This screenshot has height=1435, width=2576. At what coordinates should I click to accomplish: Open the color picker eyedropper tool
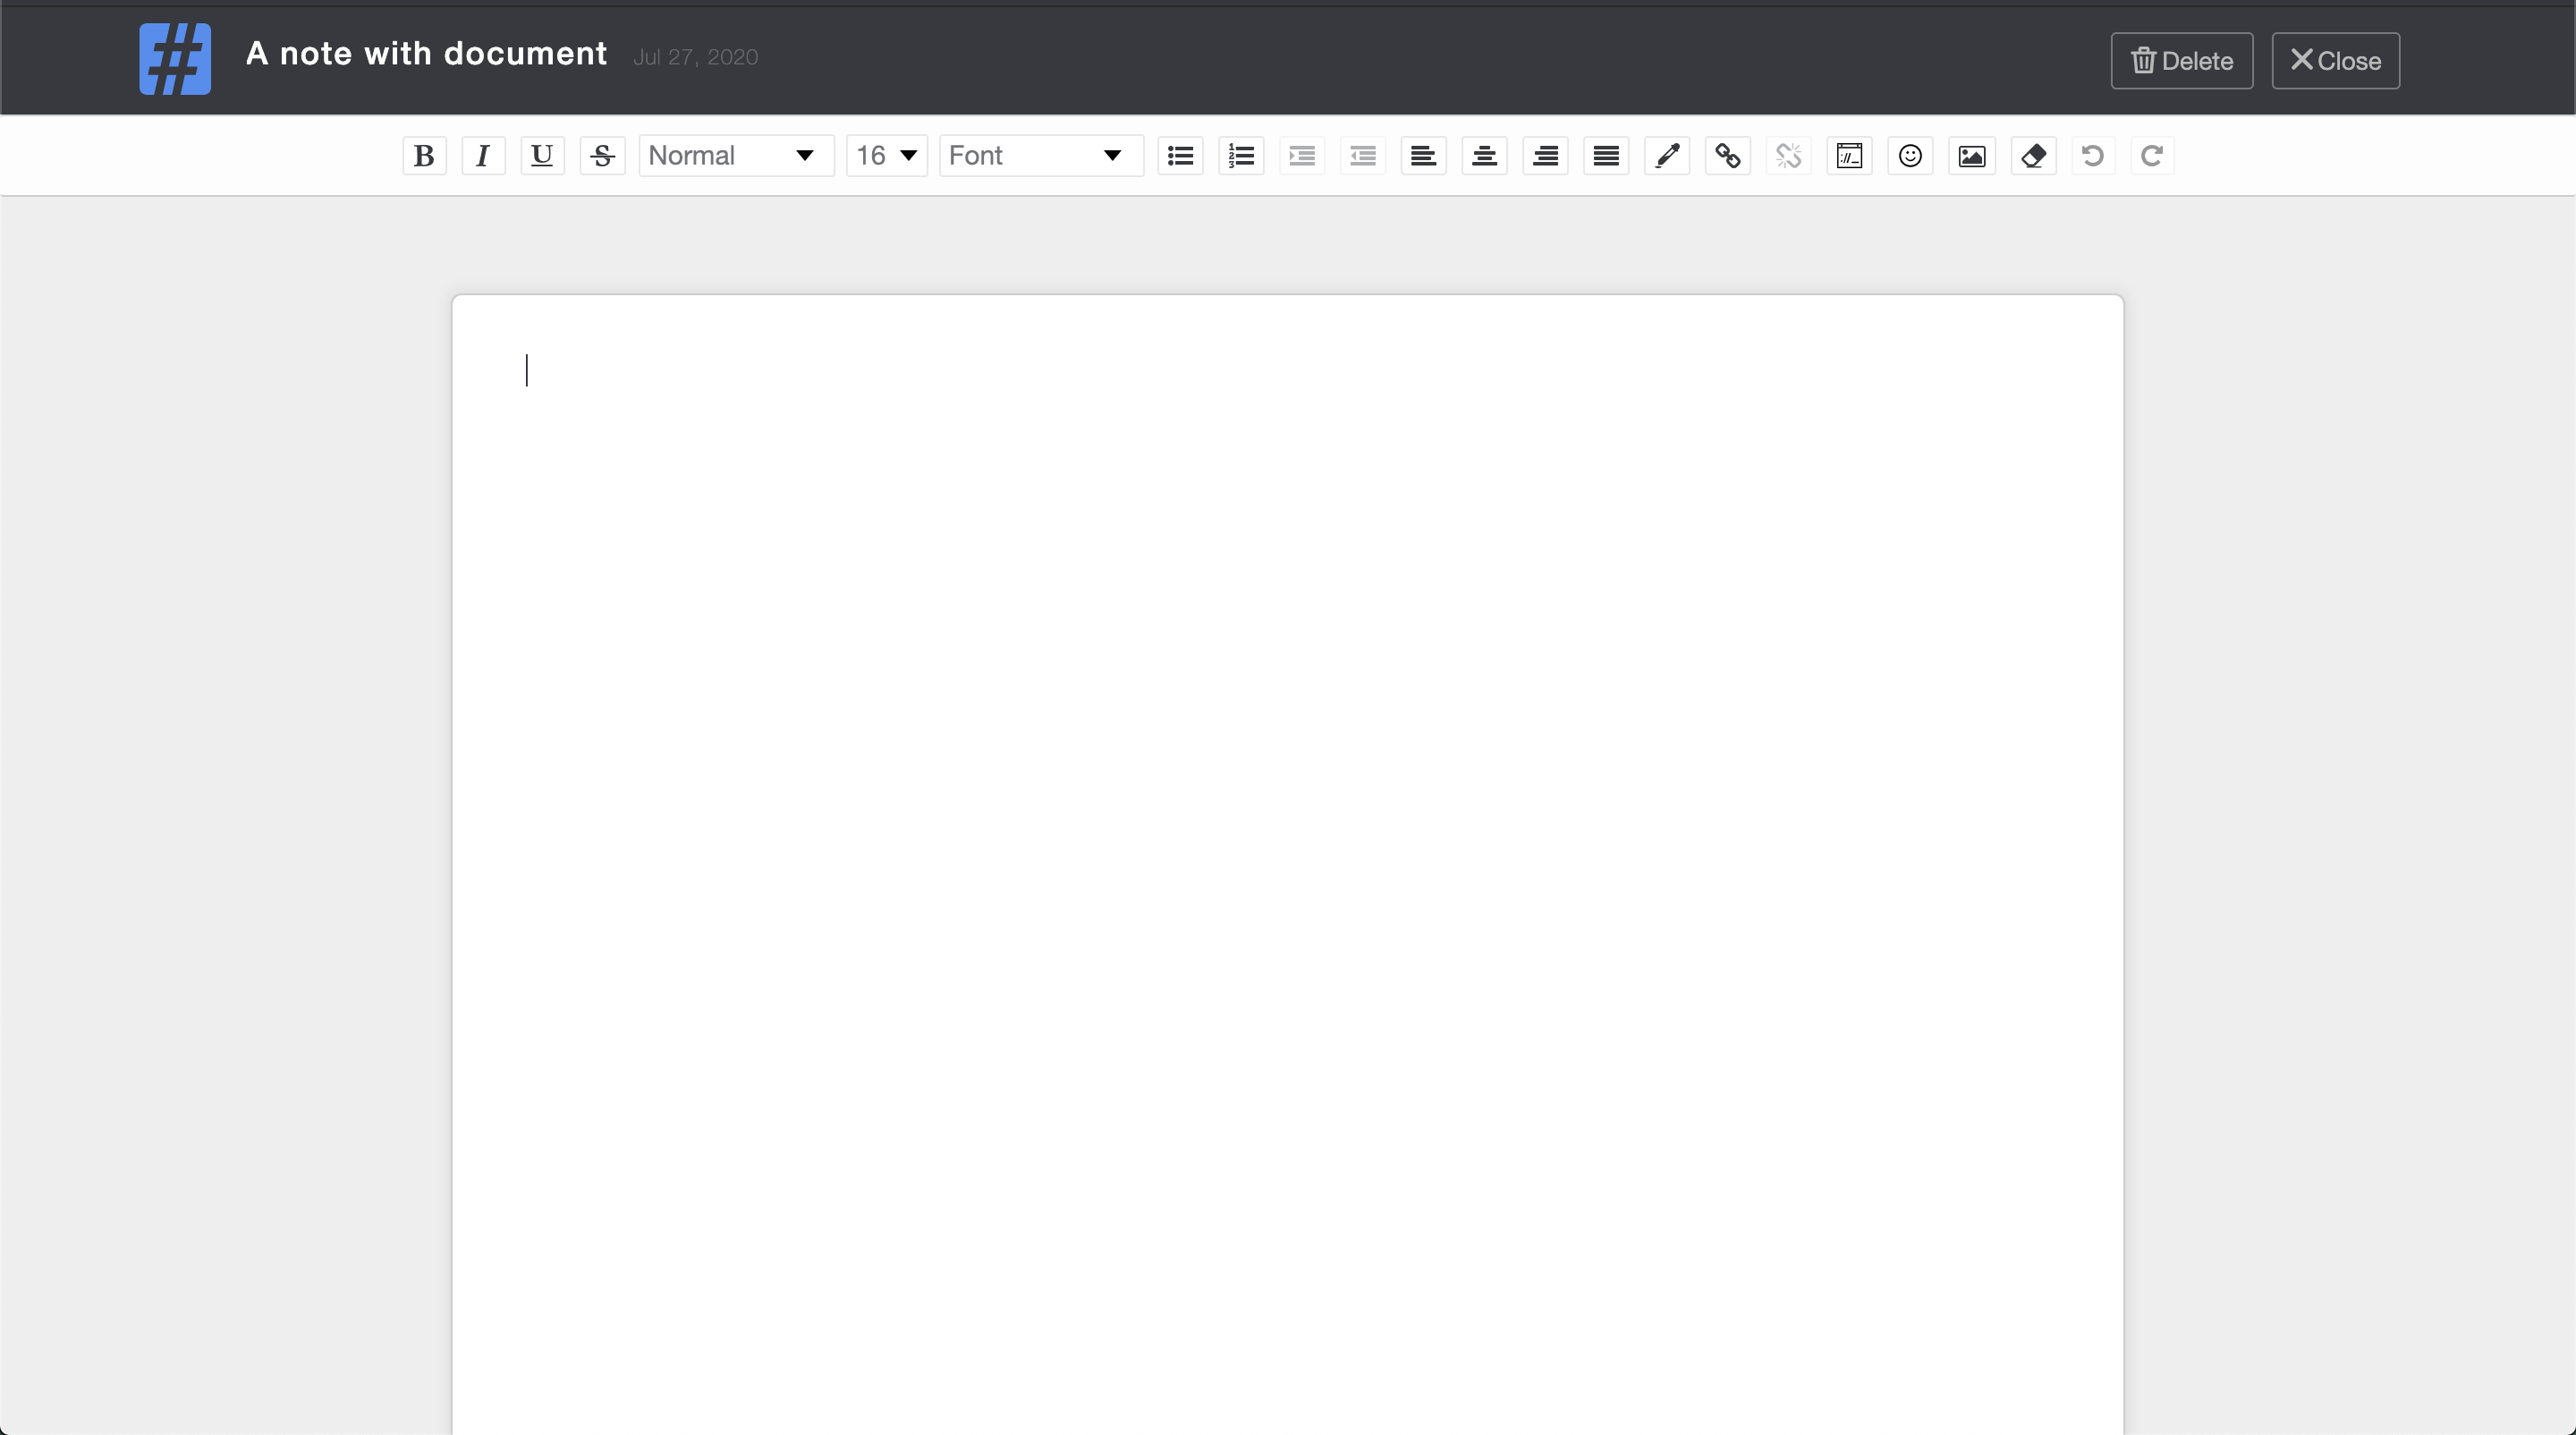click(1668, 156)
